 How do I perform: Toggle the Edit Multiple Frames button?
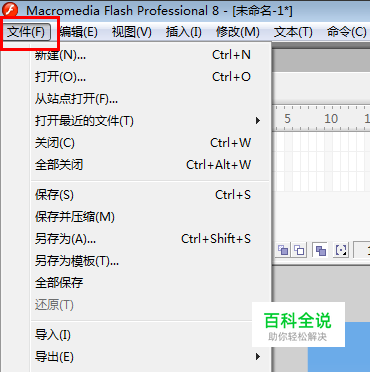tap(320, 250)
